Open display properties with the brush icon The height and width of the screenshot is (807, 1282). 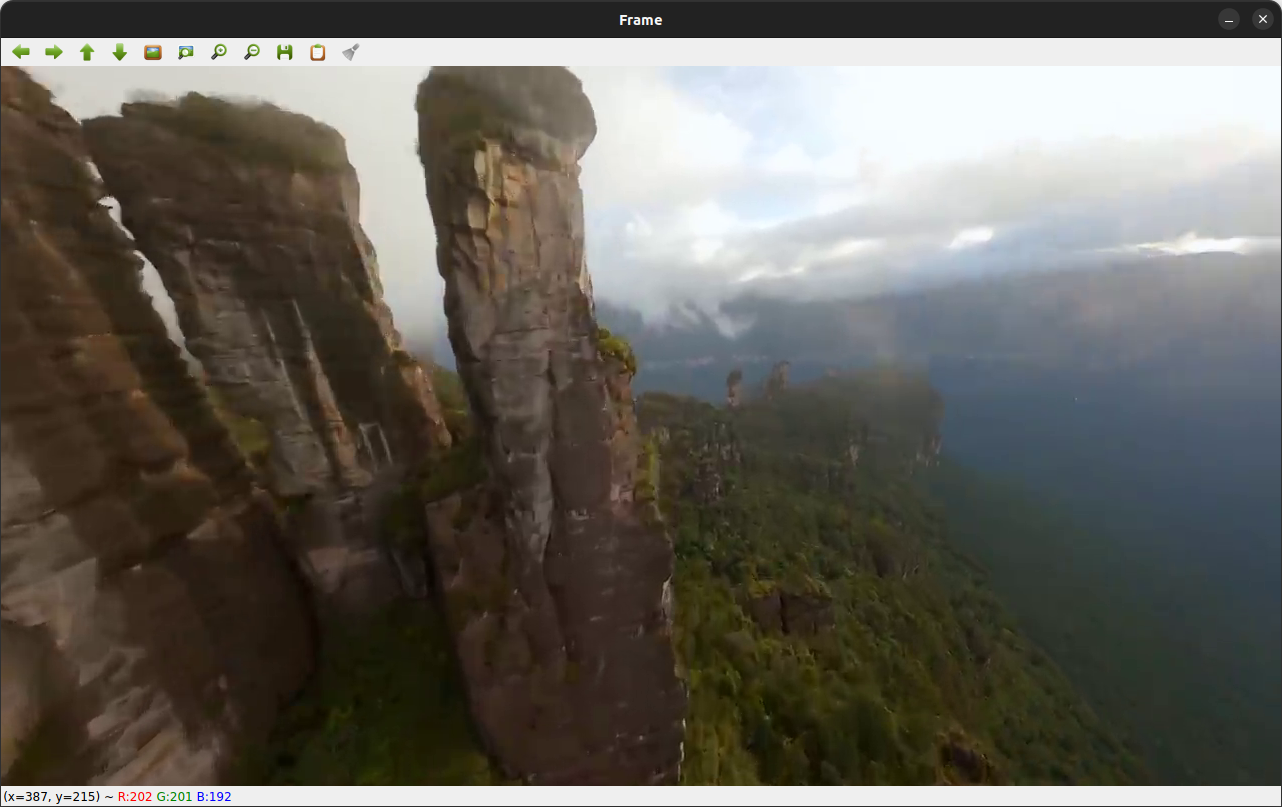click(x=350, y=52)
